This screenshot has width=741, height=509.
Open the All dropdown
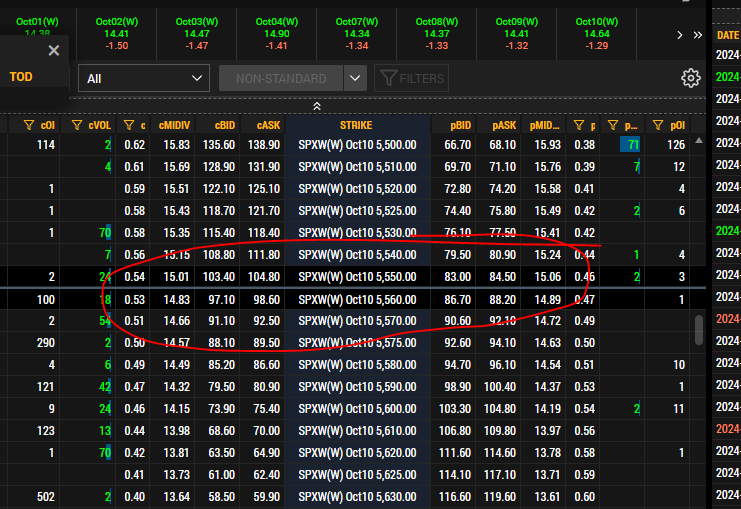click(144, 78)
